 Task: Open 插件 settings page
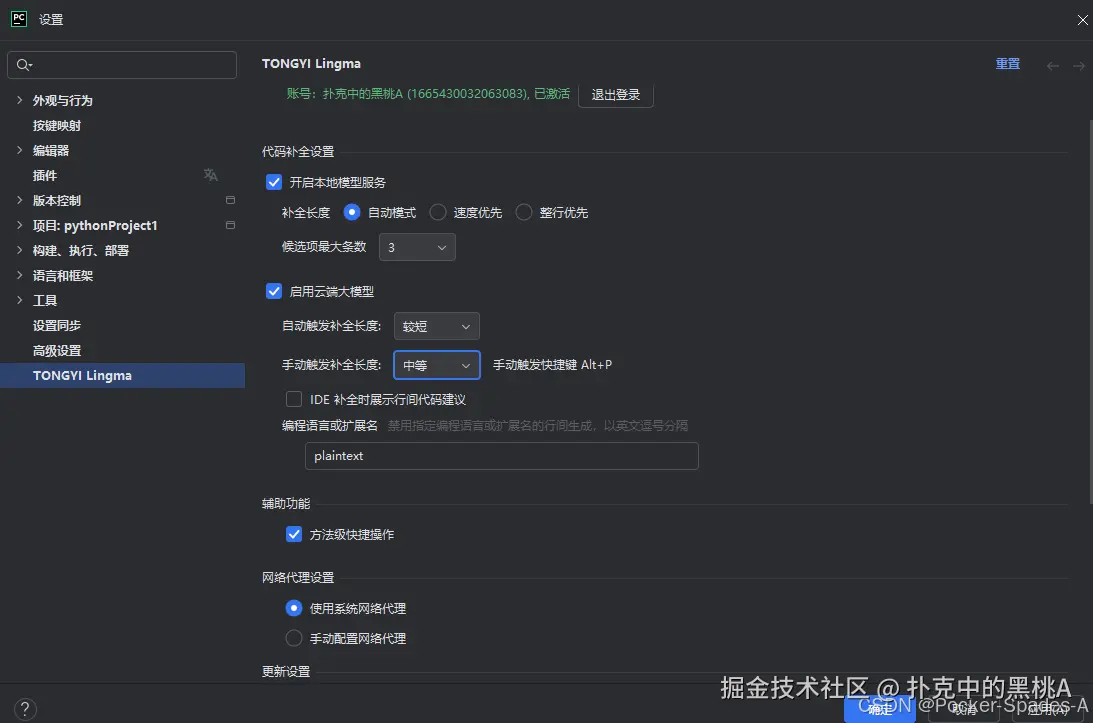[x=45, y=176]
